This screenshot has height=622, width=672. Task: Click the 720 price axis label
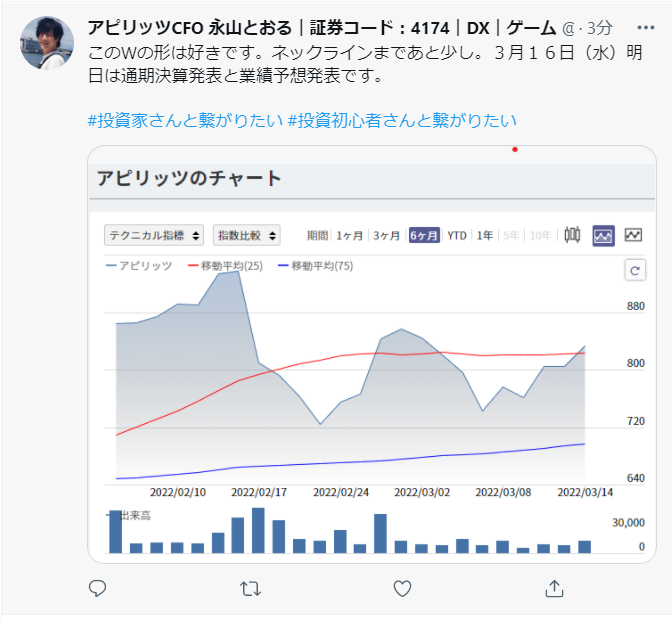point(636,421)
